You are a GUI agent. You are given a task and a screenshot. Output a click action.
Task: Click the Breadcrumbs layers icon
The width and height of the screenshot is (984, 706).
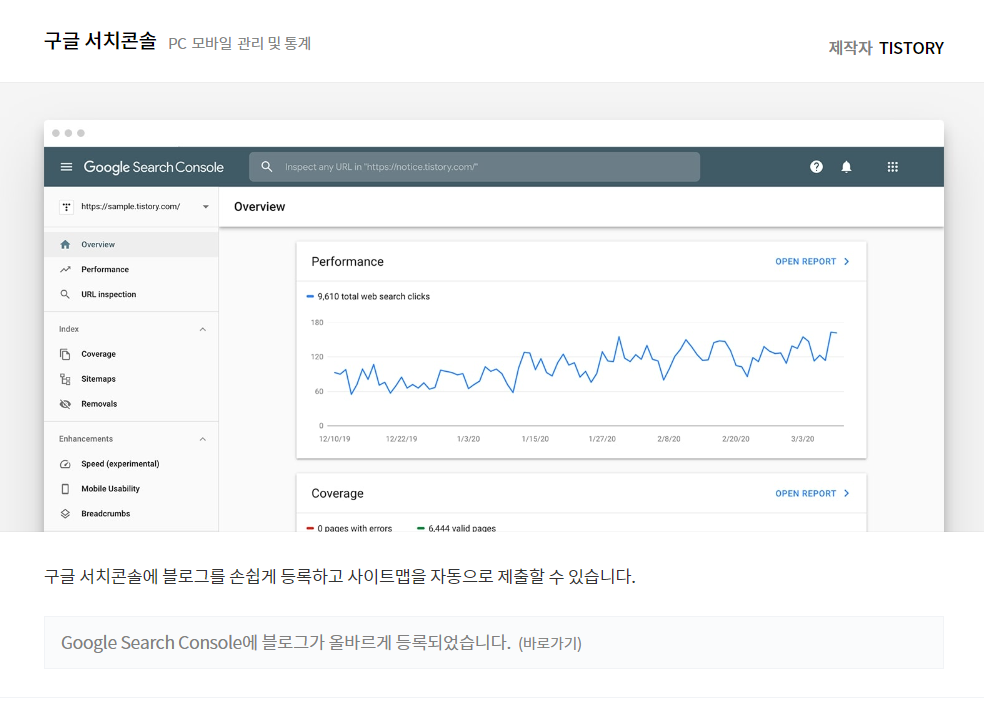click(65, 513)
